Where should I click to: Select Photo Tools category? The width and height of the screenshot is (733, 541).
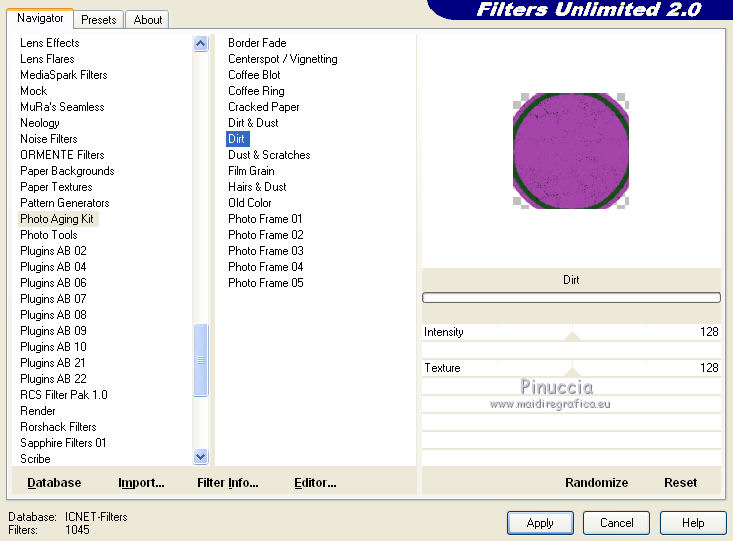49,235
